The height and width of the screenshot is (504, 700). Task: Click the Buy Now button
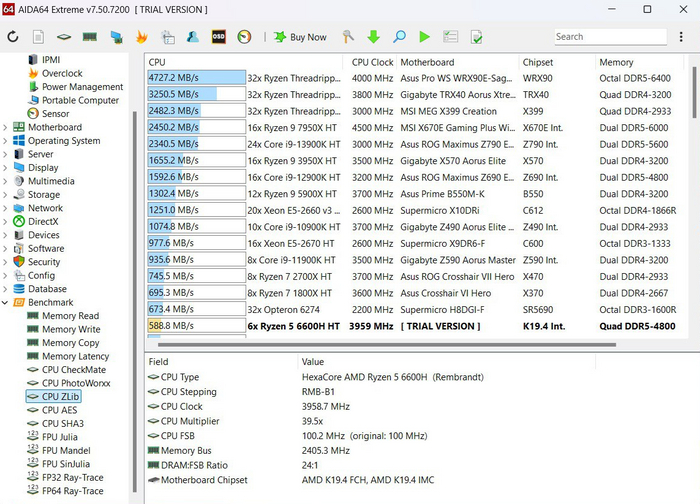click(x=300, y=37)
